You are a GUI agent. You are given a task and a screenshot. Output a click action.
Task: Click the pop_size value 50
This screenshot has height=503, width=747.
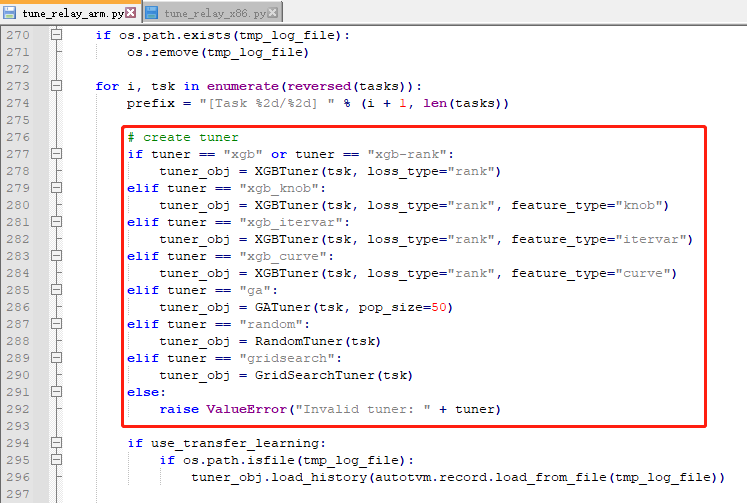pos(439,307)
